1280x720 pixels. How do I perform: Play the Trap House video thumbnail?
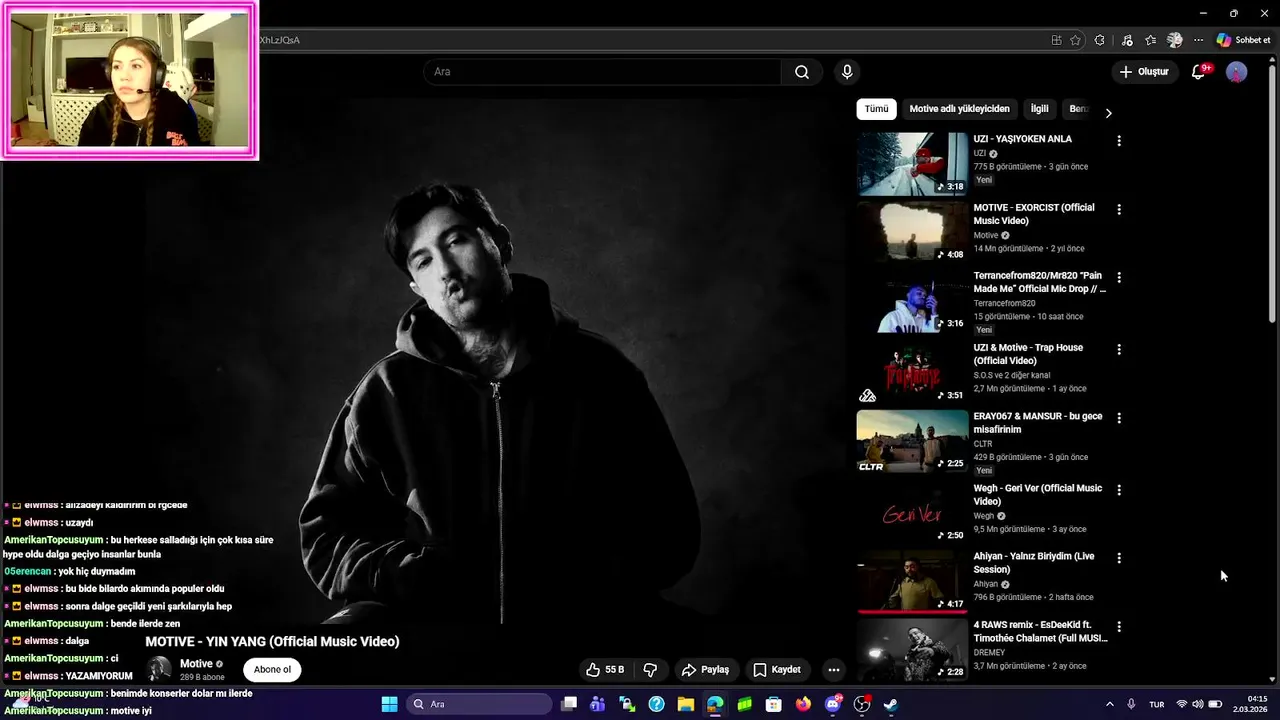[x=912, y=372]
